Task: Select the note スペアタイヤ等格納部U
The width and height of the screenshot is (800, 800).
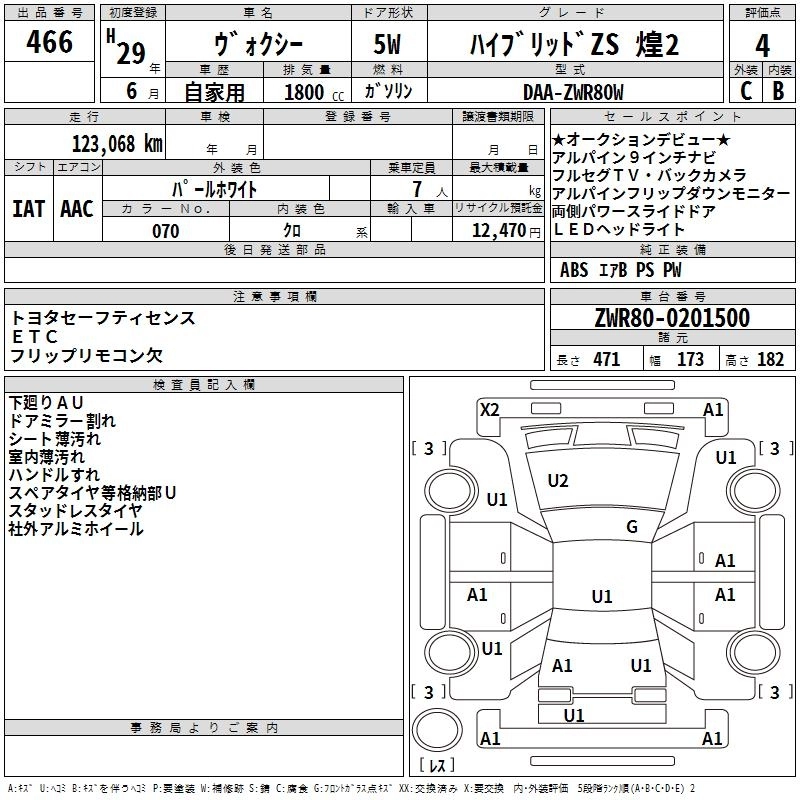Action: tap(92, 493)
